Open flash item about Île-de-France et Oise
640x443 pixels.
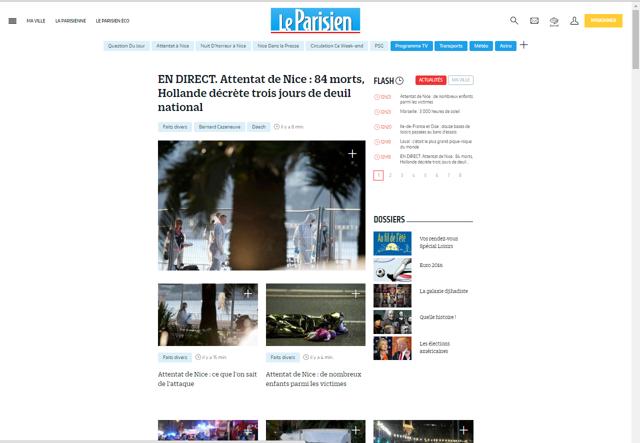click(435, 129)
